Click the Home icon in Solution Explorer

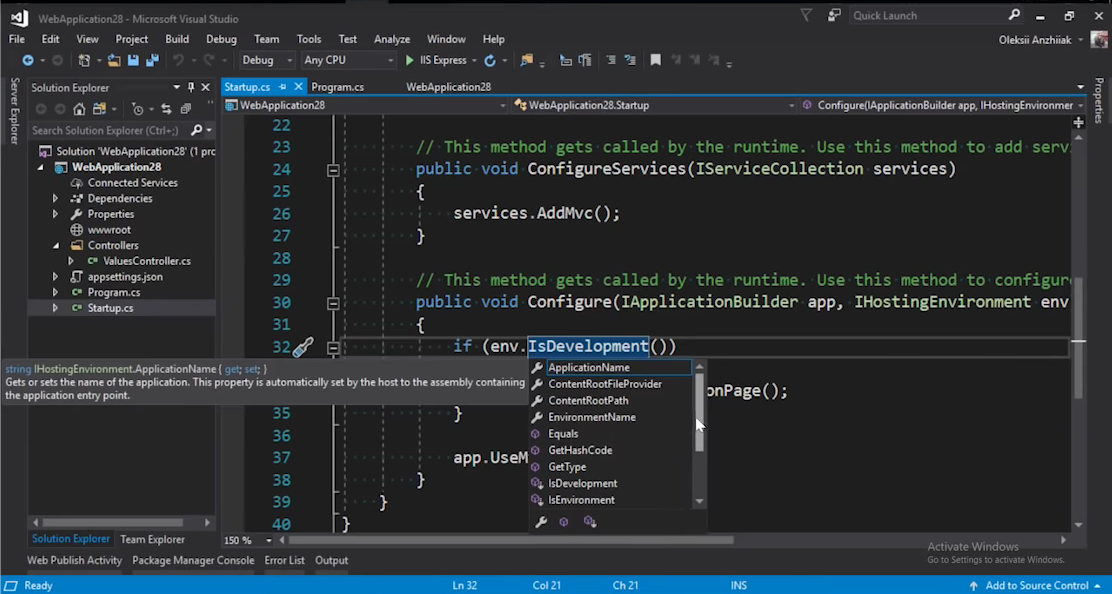(81, 109)
